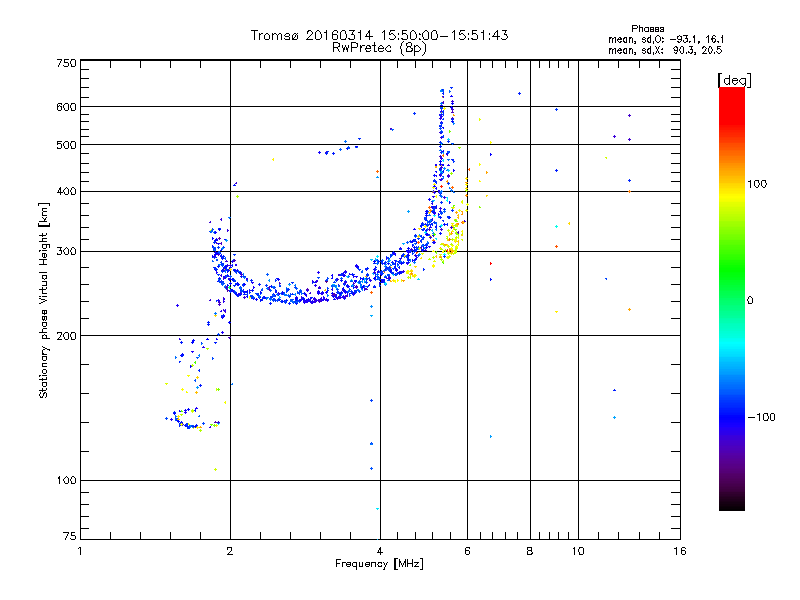Click the x-axis tick label '1'

point(80,551)
